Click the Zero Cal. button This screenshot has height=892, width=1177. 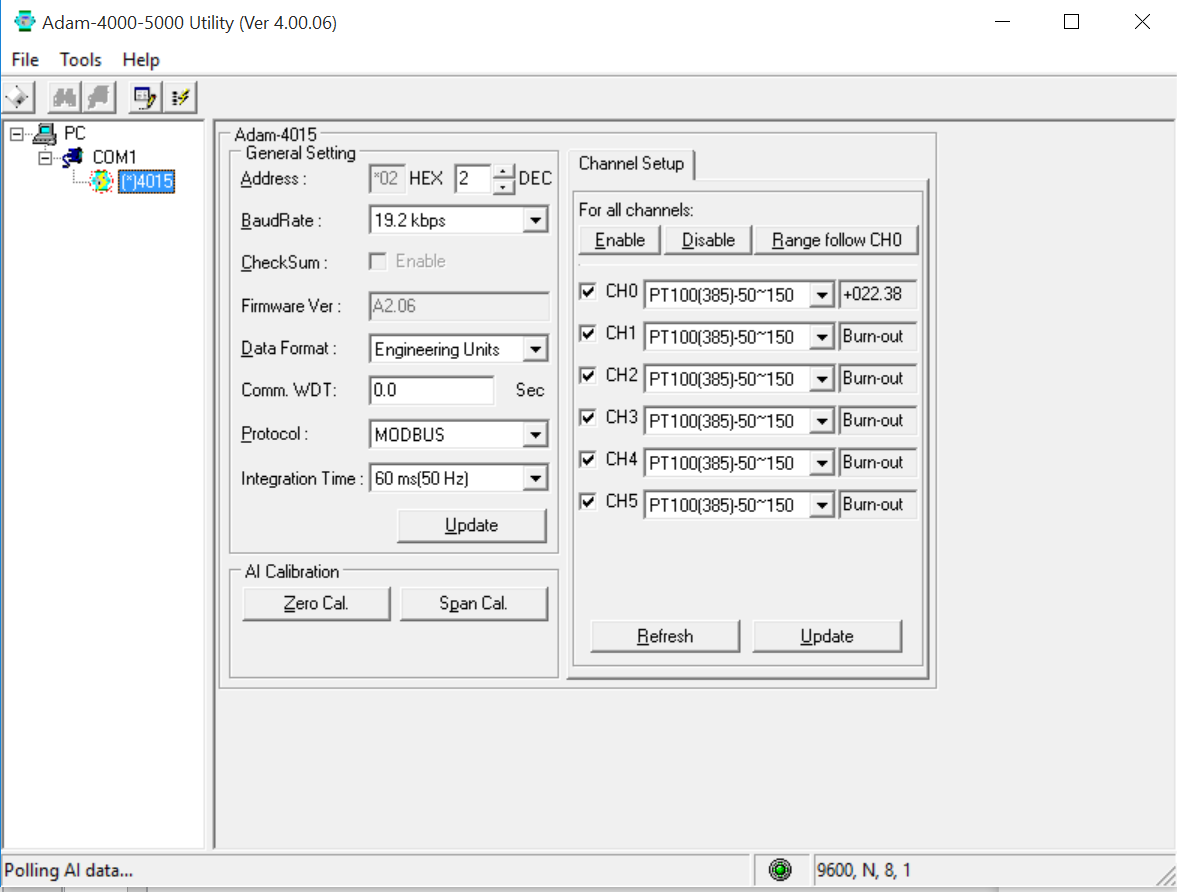(x=316, y=604)
